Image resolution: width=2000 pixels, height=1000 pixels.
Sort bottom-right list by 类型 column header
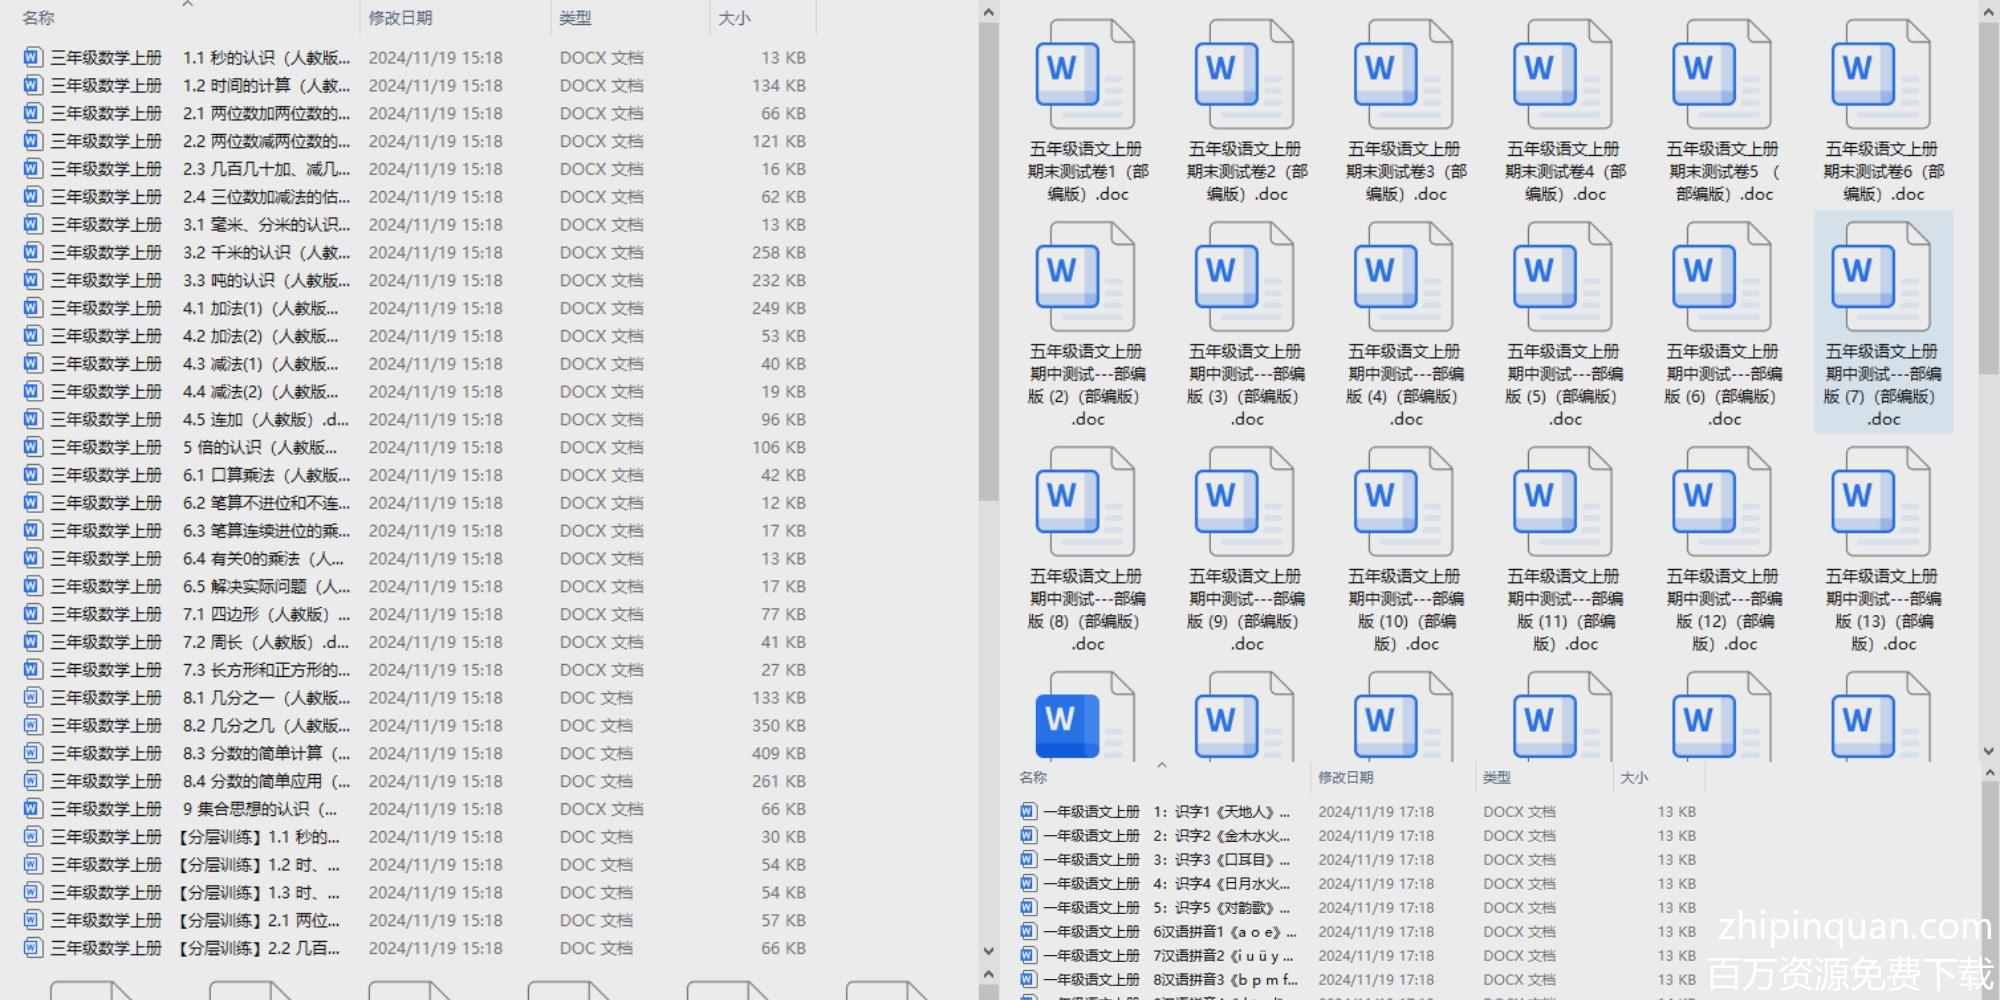click(1497, 778)
